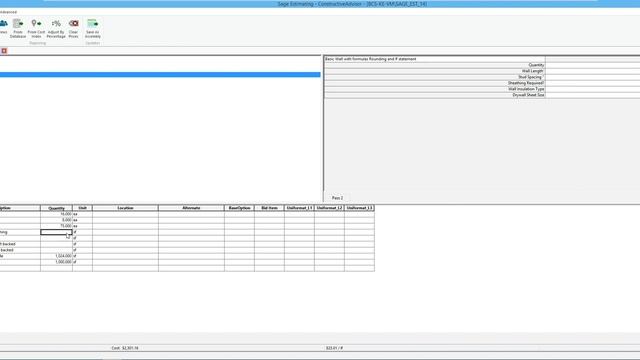Click the Uniformat_L1 column header
Image resolution: width=640 pixels, height=360 pixels.
[300, 208]
